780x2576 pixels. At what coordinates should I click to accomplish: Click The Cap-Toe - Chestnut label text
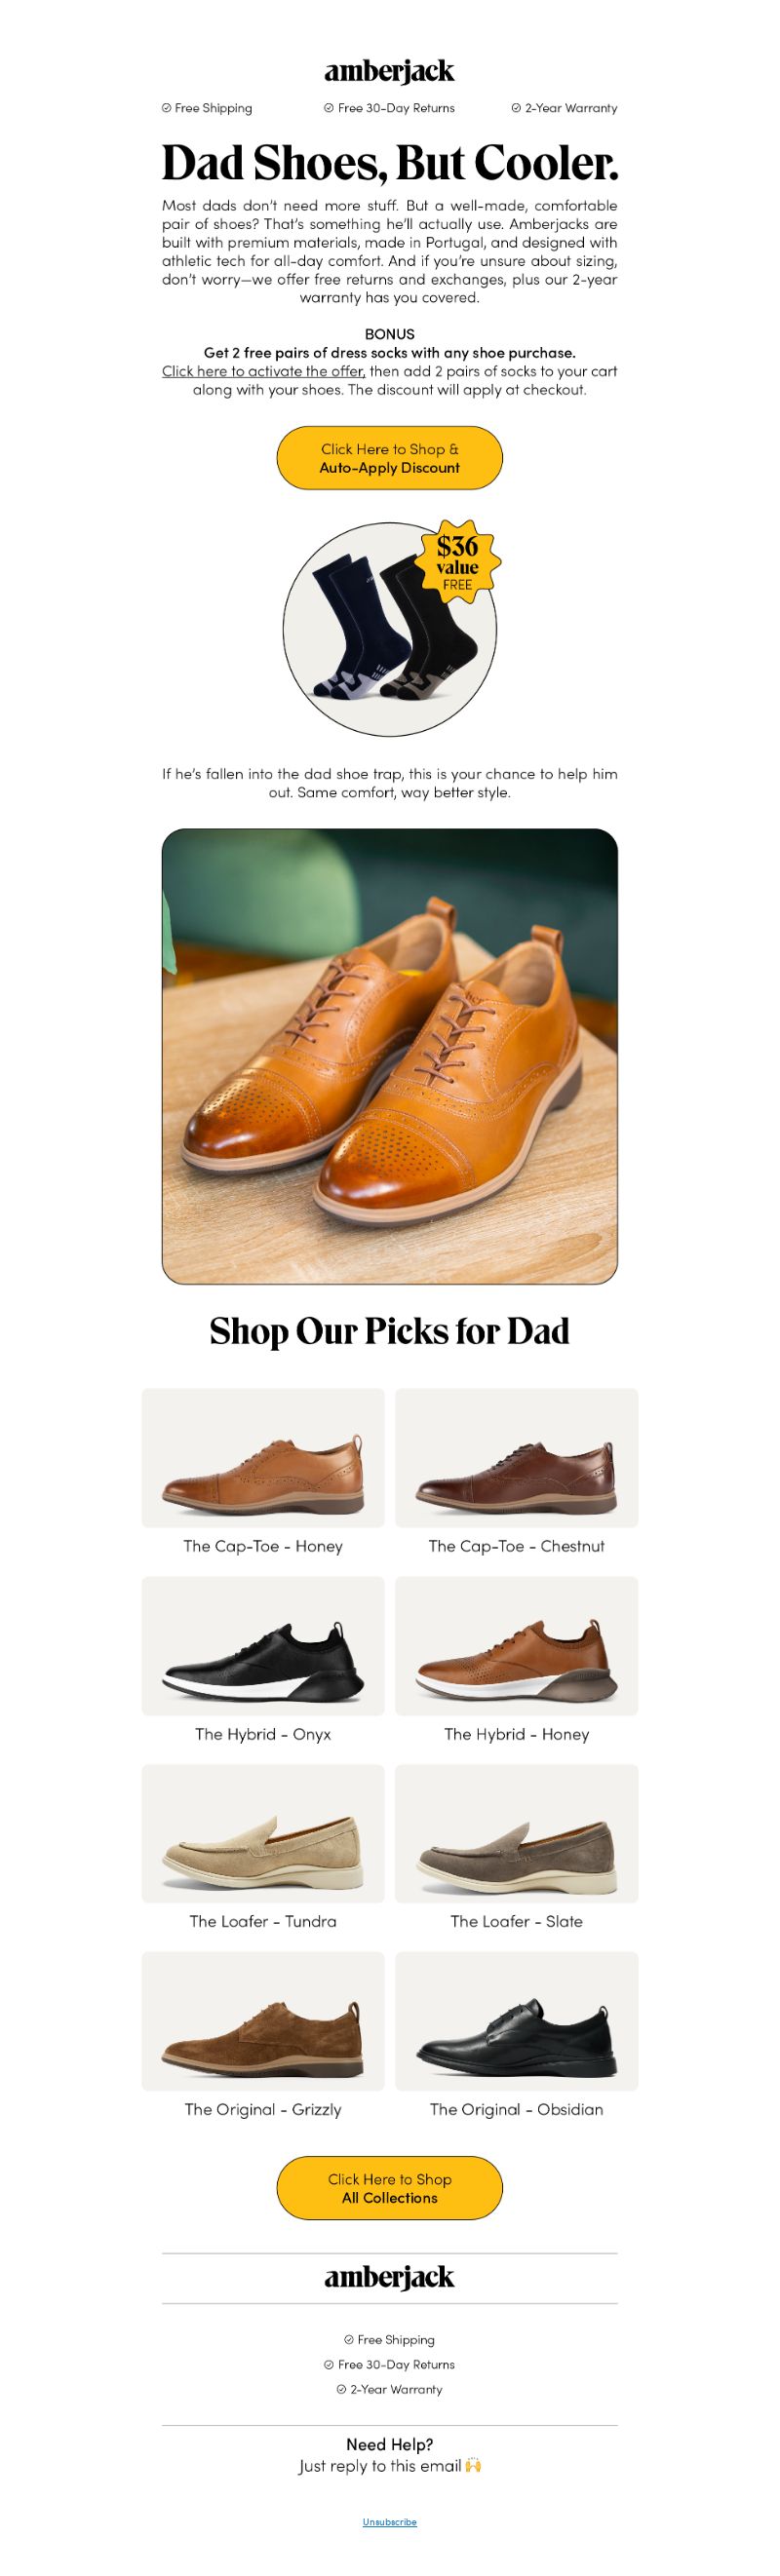(x=516, y=1546)
